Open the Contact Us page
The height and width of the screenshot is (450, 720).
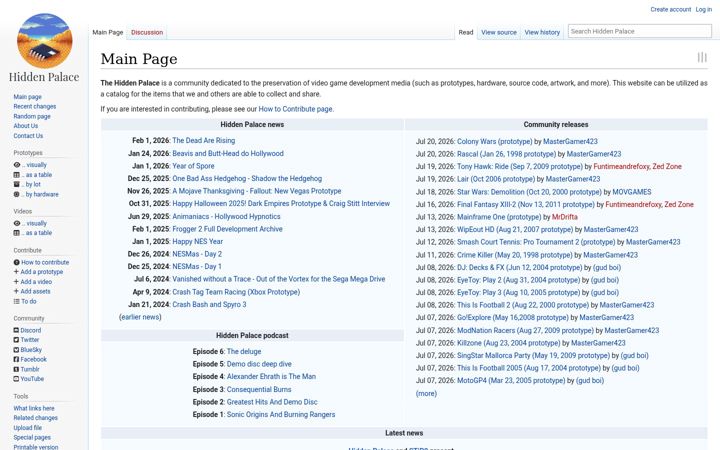(28, 136)
